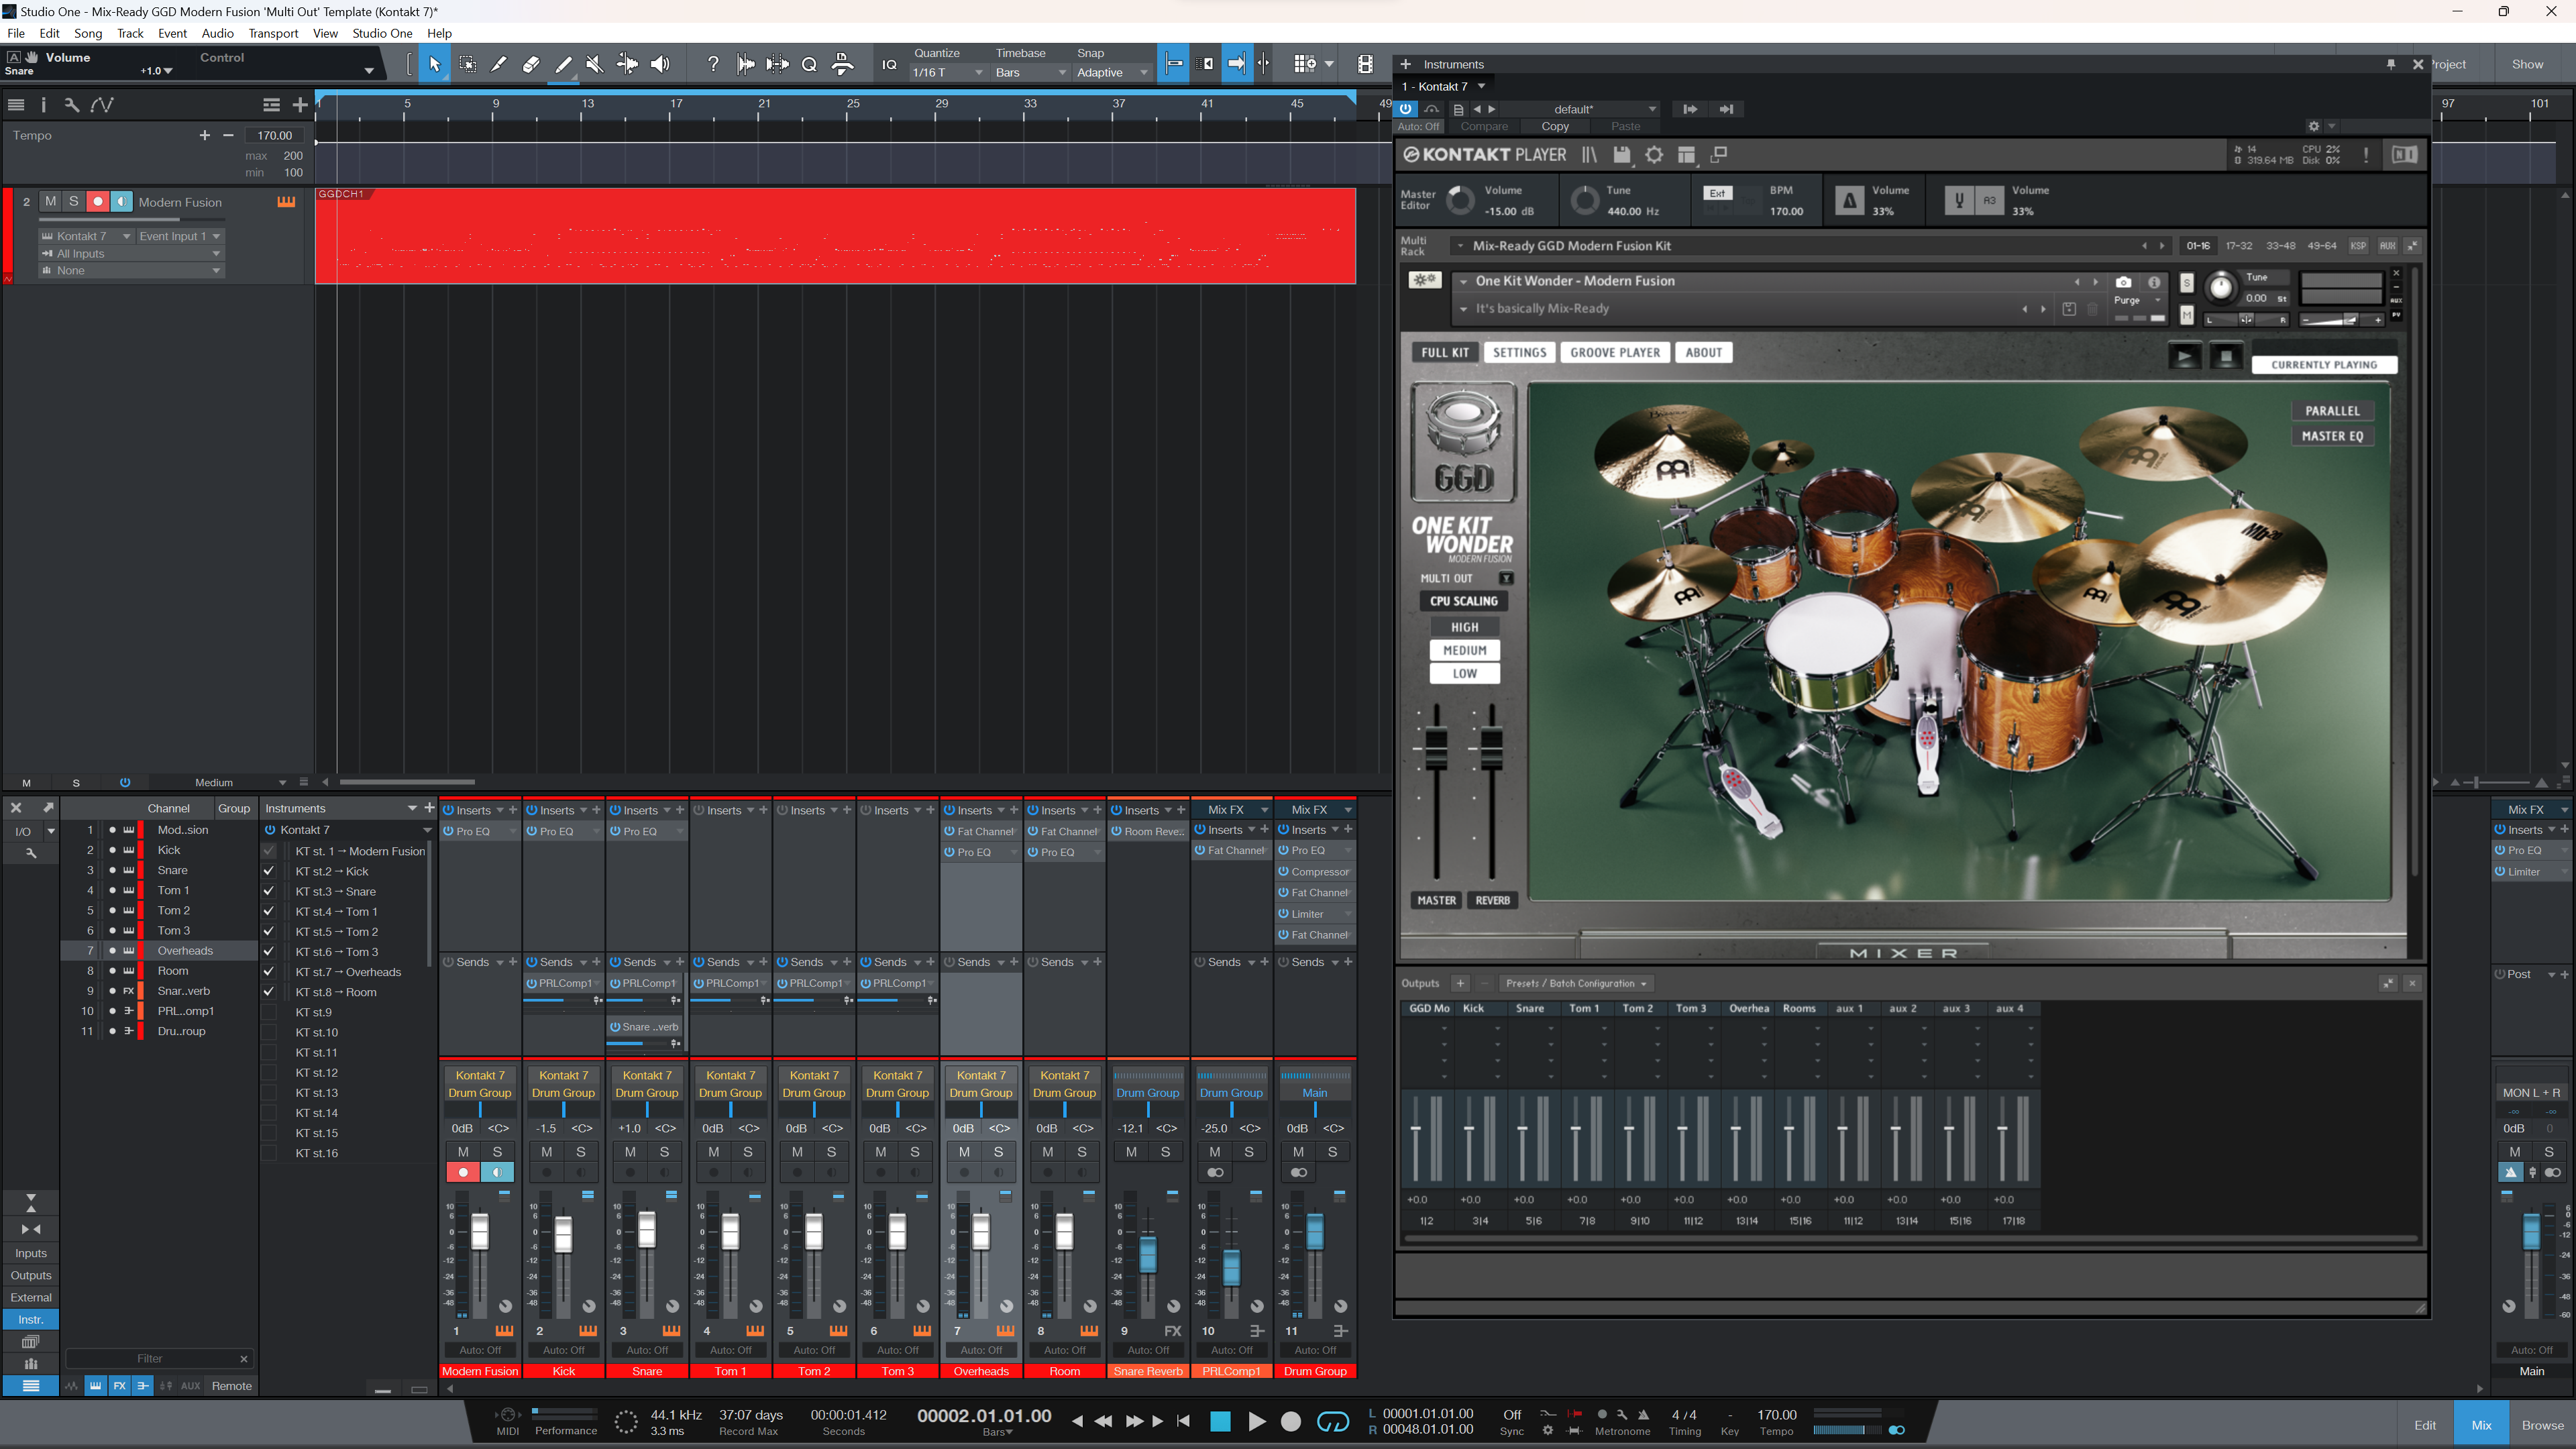Select the Eraser tool

click(x=531, y=64)
